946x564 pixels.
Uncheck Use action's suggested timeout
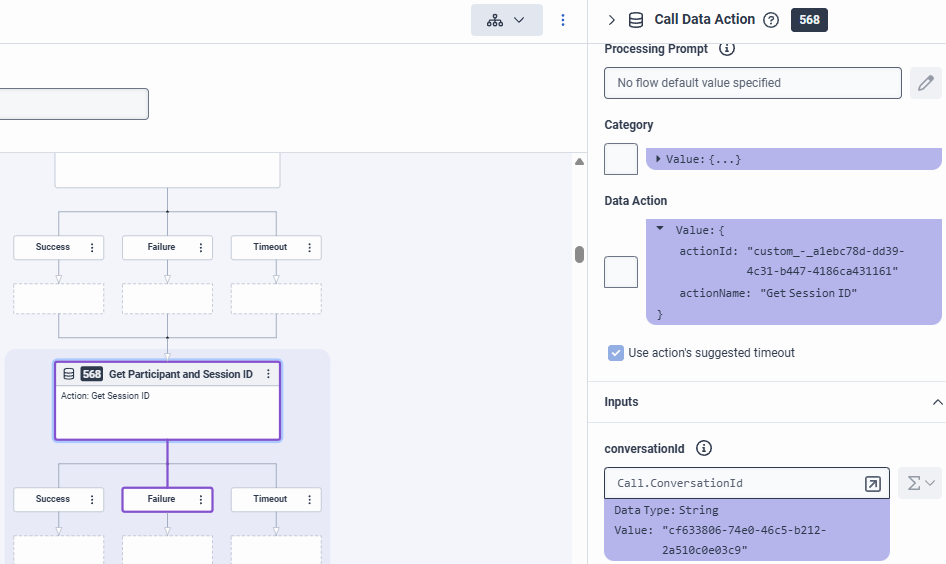[616, 353]
